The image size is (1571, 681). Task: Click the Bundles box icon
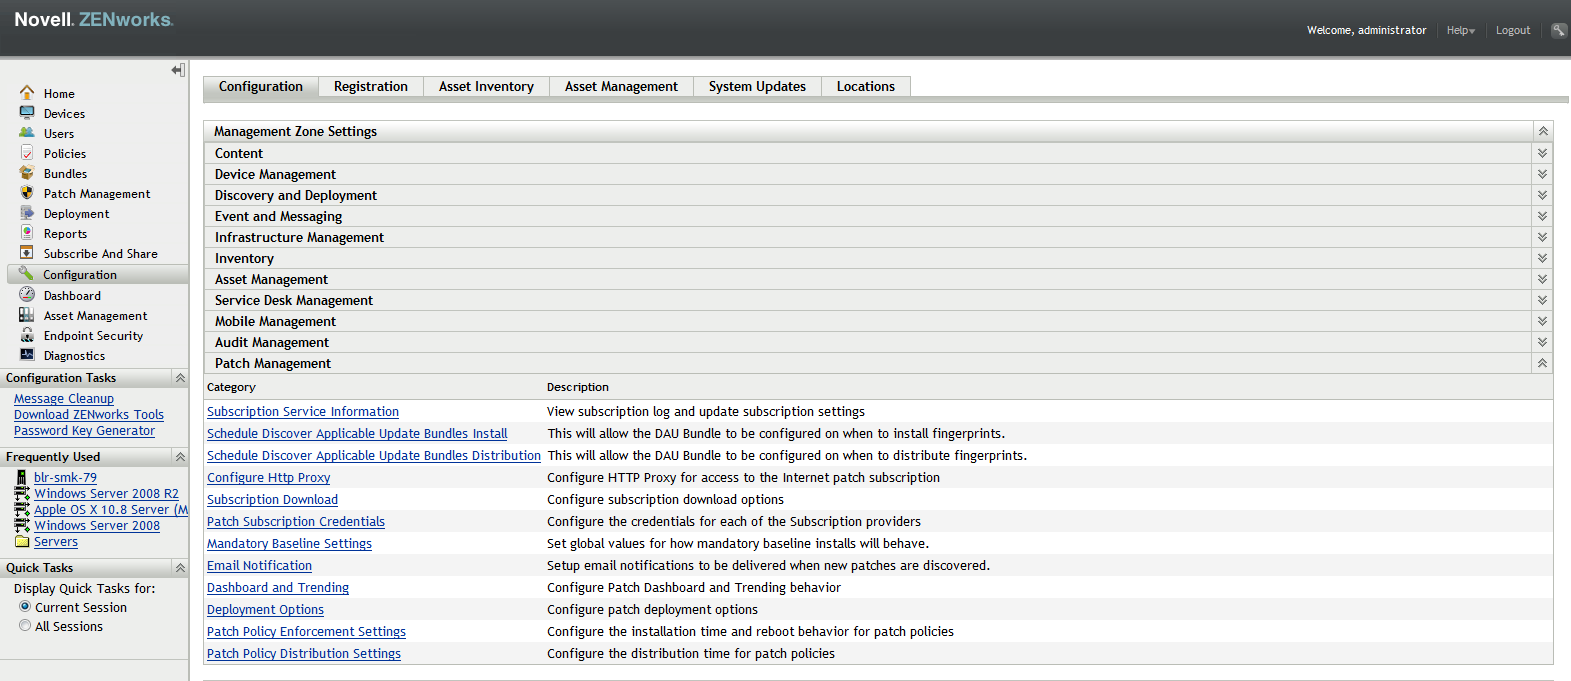coord(27,172)
